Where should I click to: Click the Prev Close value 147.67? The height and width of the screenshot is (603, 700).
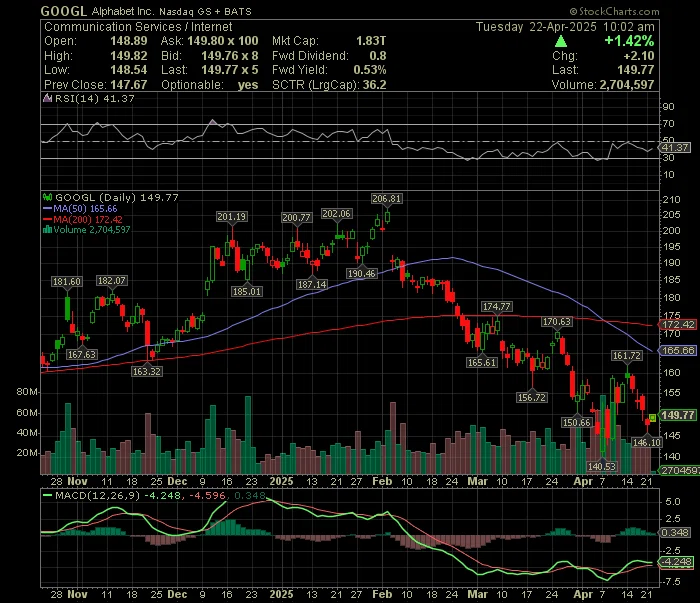129,84
